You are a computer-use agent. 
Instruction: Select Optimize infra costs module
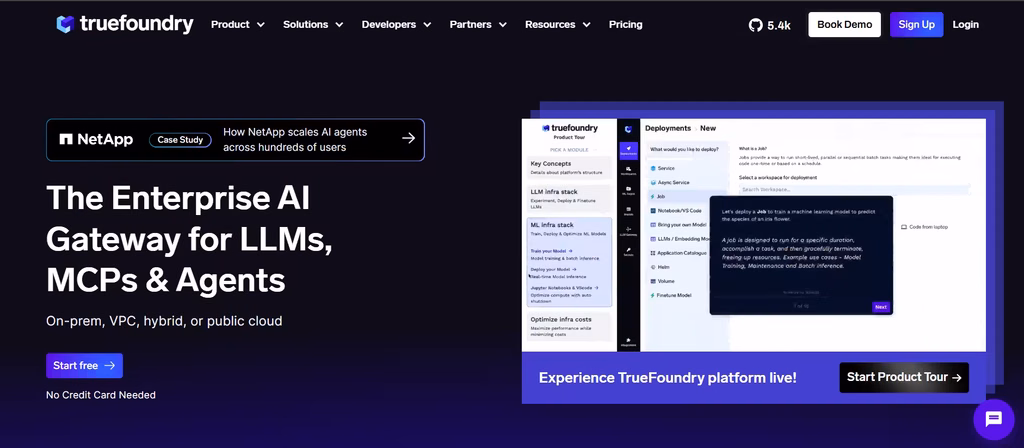[x=569, y=325]
